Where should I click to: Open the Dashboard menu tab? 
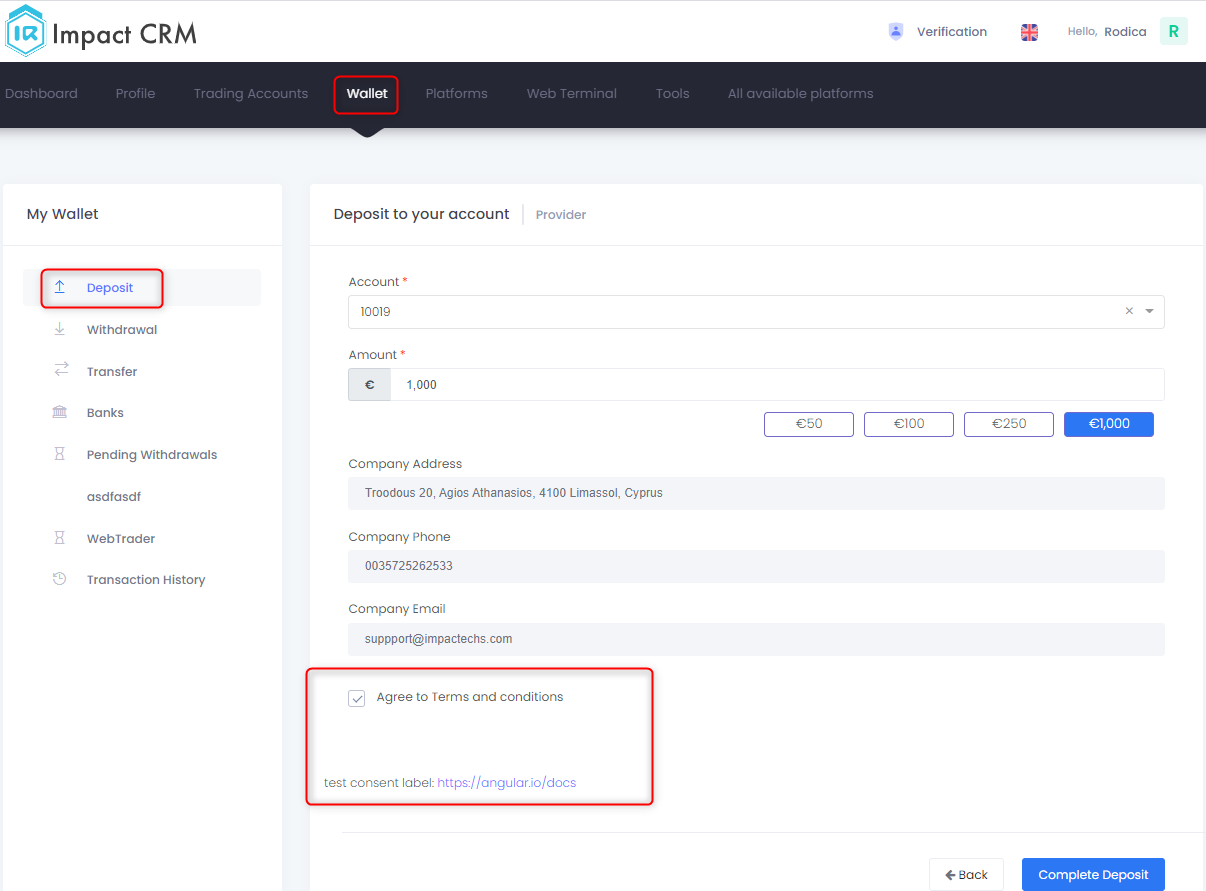tap(41, 93)
